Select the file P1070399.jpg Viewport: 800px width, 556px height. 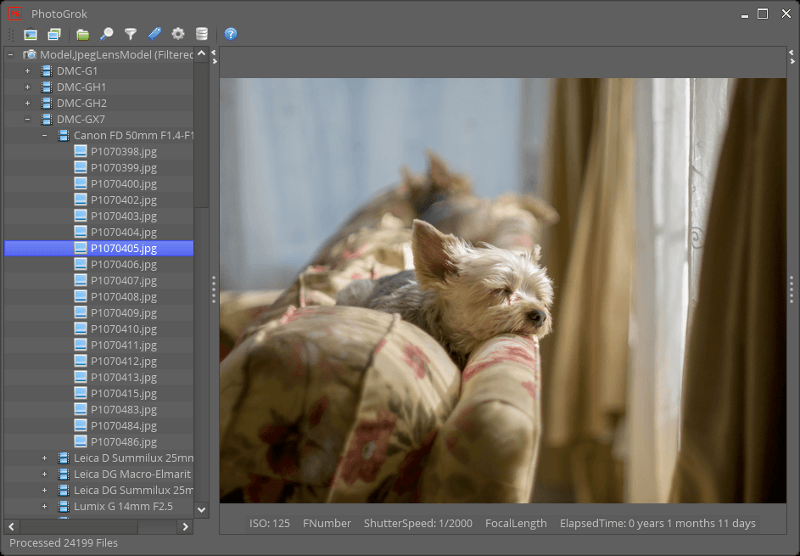pyautogui.click(x=123, y=168)
